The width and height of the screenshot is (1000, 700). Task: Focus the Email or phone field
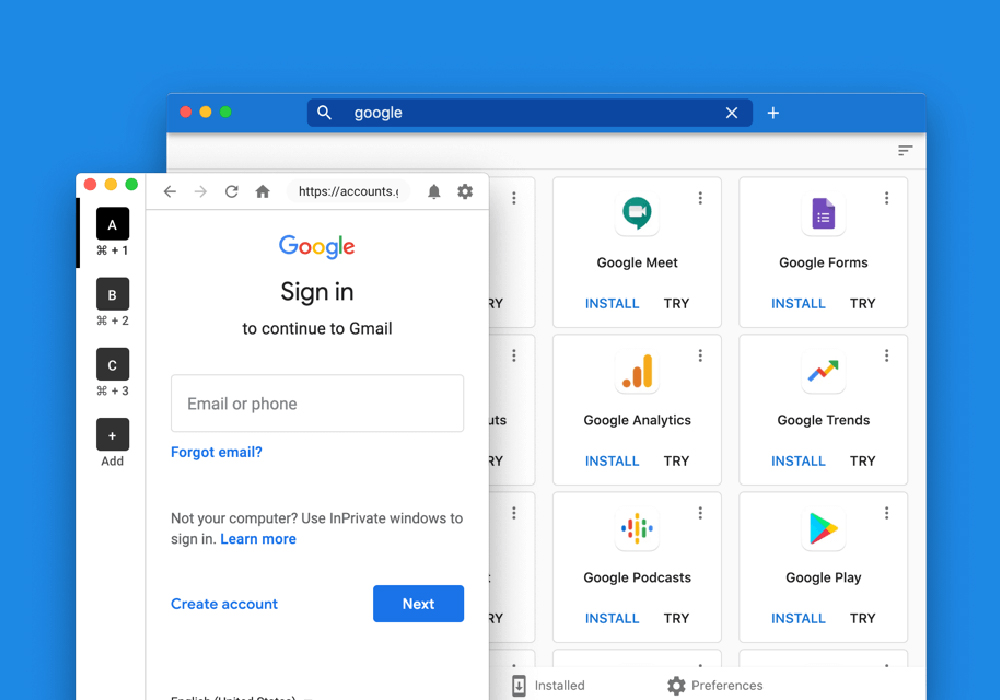tap(317, 404)
